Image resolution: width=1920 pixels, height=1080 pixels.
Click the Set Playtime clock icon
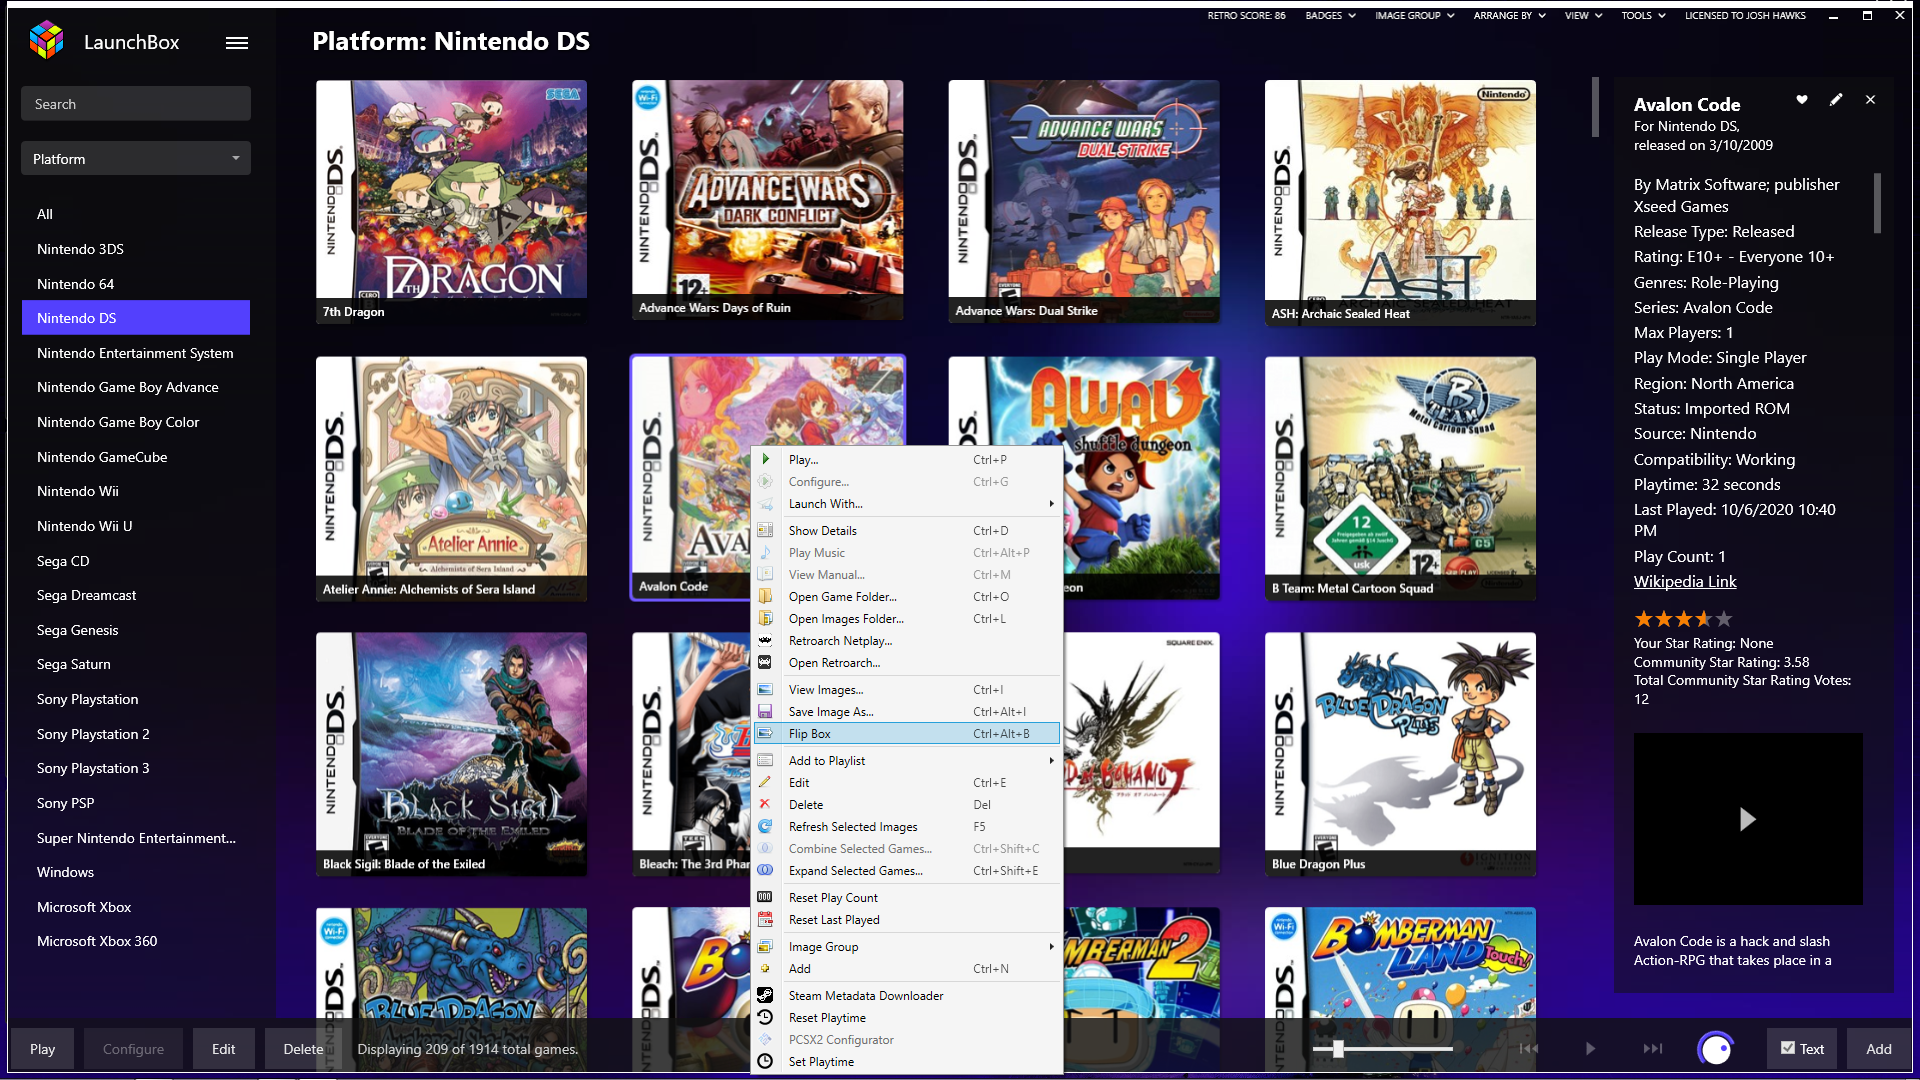pos(765,1061)
